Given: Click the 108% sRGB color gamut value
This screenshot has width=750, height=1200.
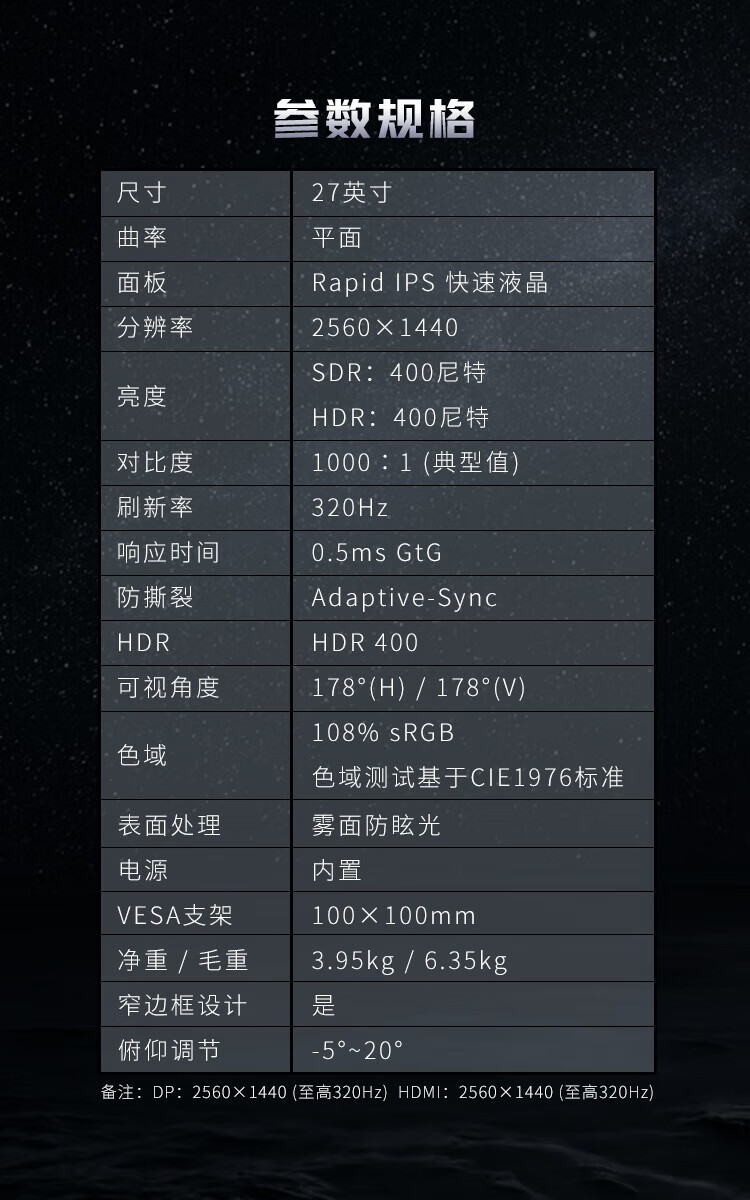Looking at the screenshot, I should tap(383, 733).
